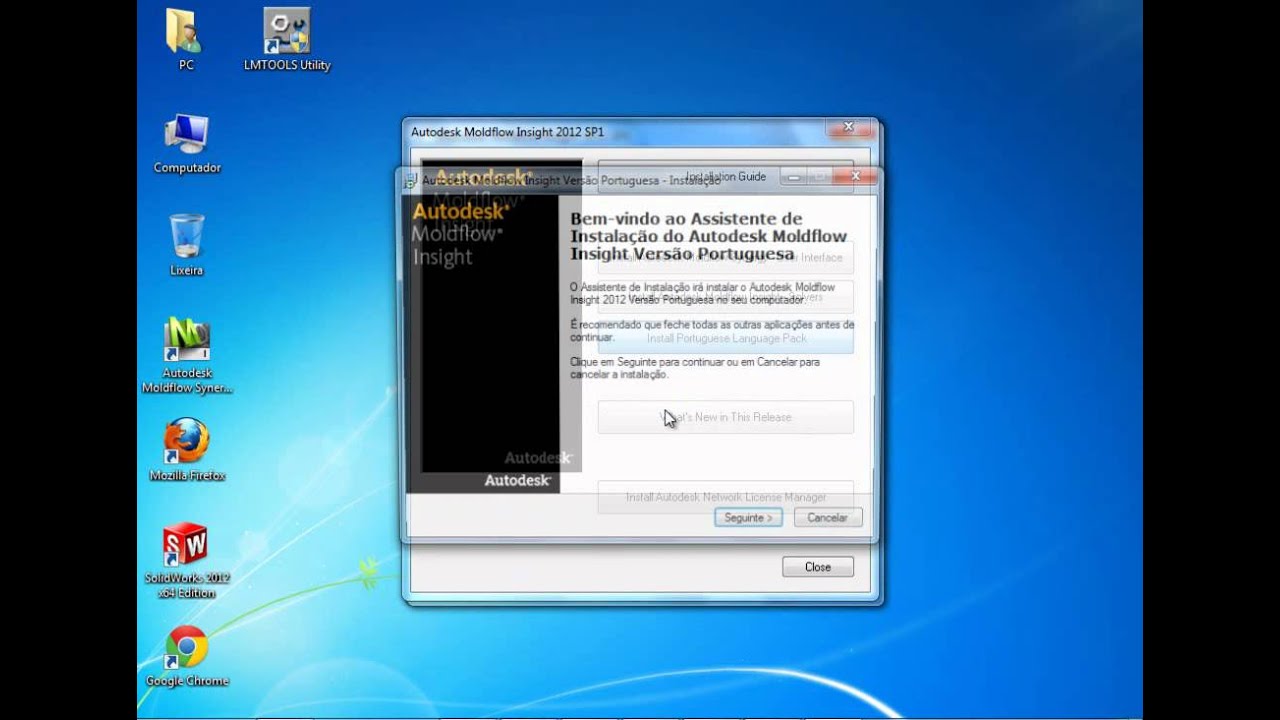Select the SolidWorks 2012 x64 Edition shortcut

point(187,560)
